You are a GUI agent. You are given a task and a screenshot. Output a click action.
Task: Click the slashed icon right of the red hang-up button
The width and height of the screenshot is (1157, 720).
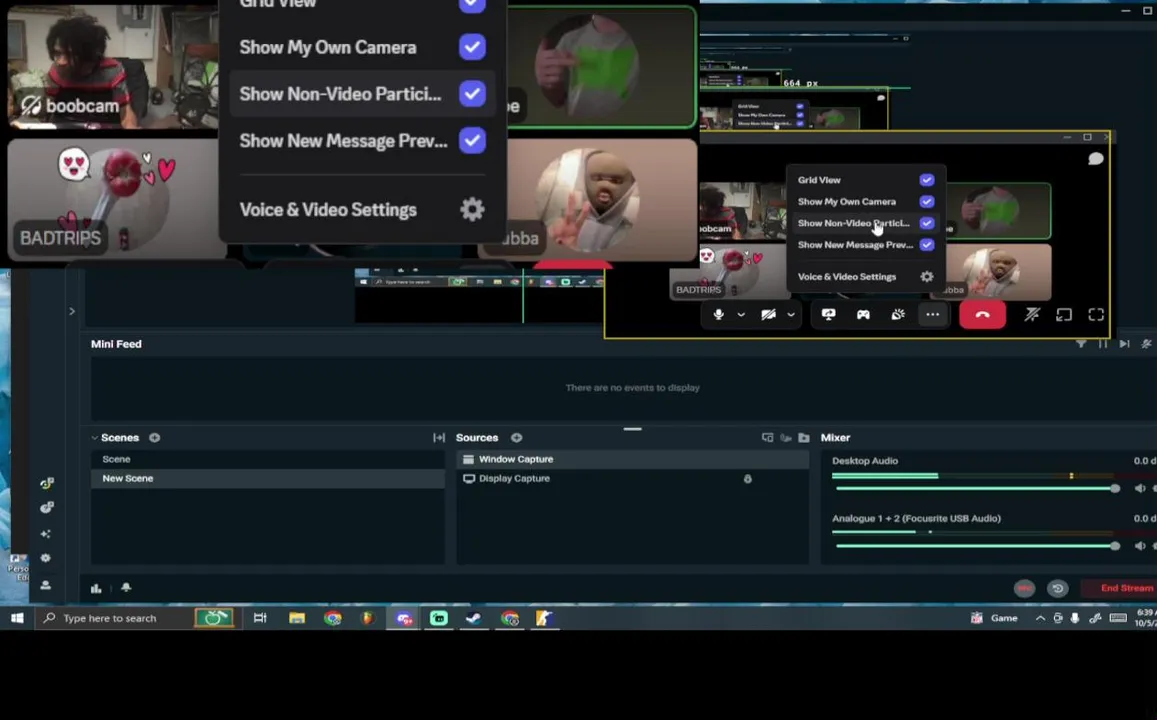coord(1032,314)
